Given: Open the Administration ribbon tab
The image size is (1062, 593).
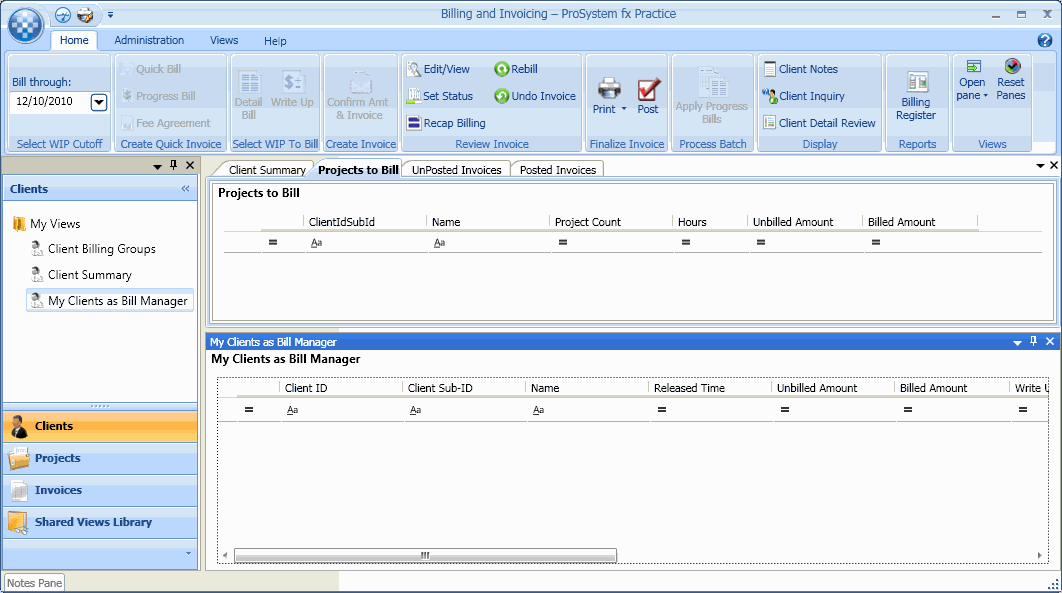Looking at the screenshot, I should (x=148, y=40).
